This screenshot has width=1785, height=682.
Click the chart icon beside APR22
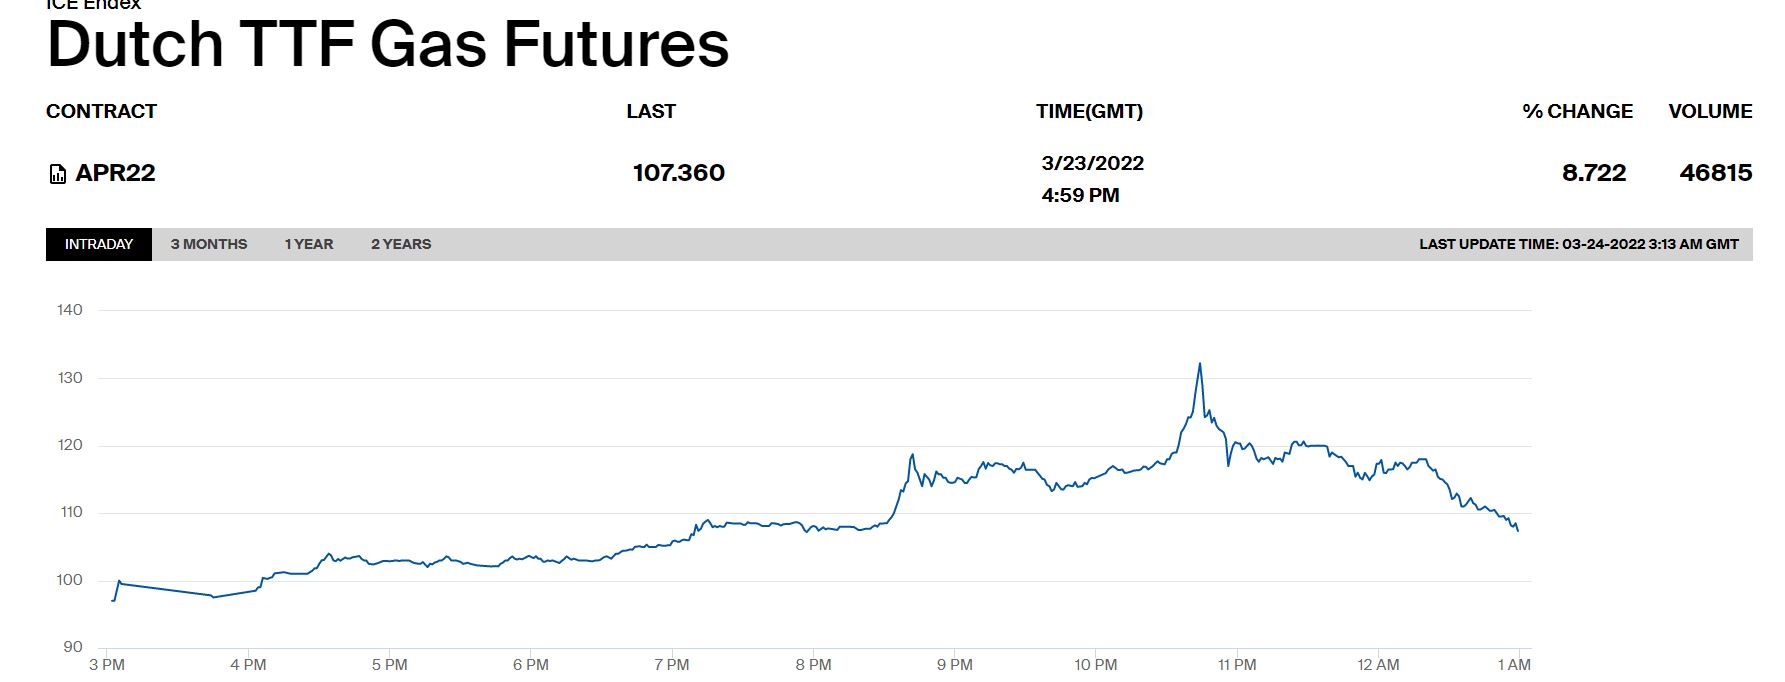(58, 174)
